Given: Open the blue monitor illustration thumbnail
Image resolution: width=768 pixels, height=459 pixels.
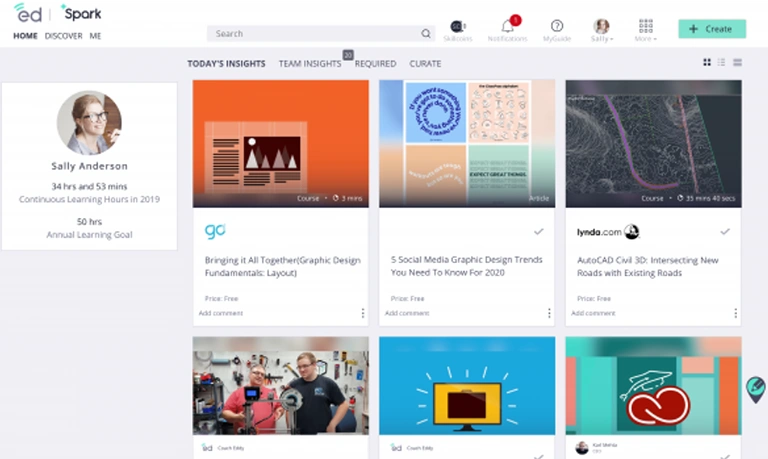Looking at the screenshot, I should coord(467,386).
